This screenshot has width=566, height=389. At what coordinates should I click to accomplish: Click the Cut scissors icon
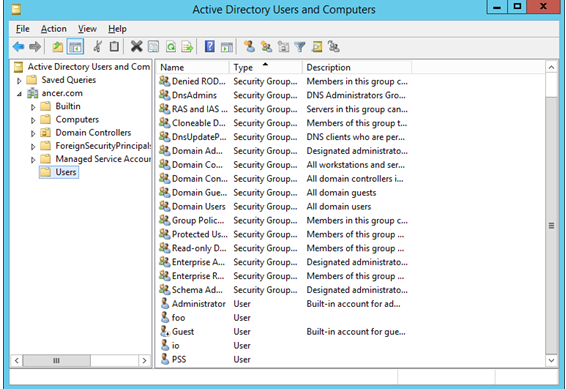(97, 47)
